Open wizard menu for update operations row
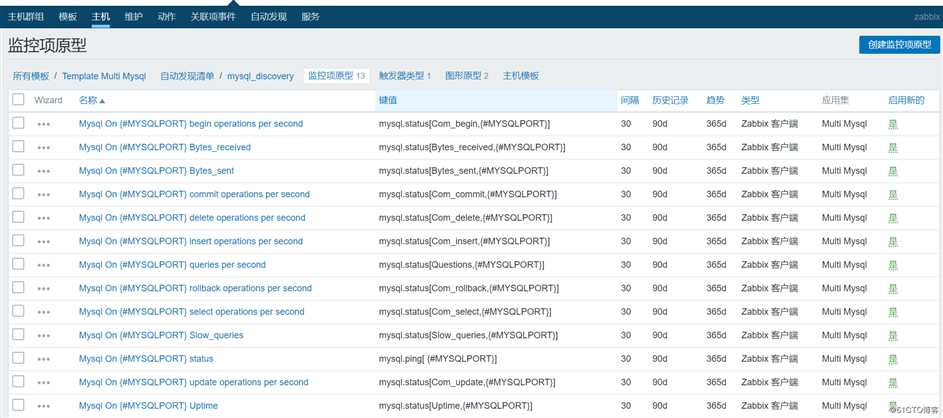 [43, 382]
